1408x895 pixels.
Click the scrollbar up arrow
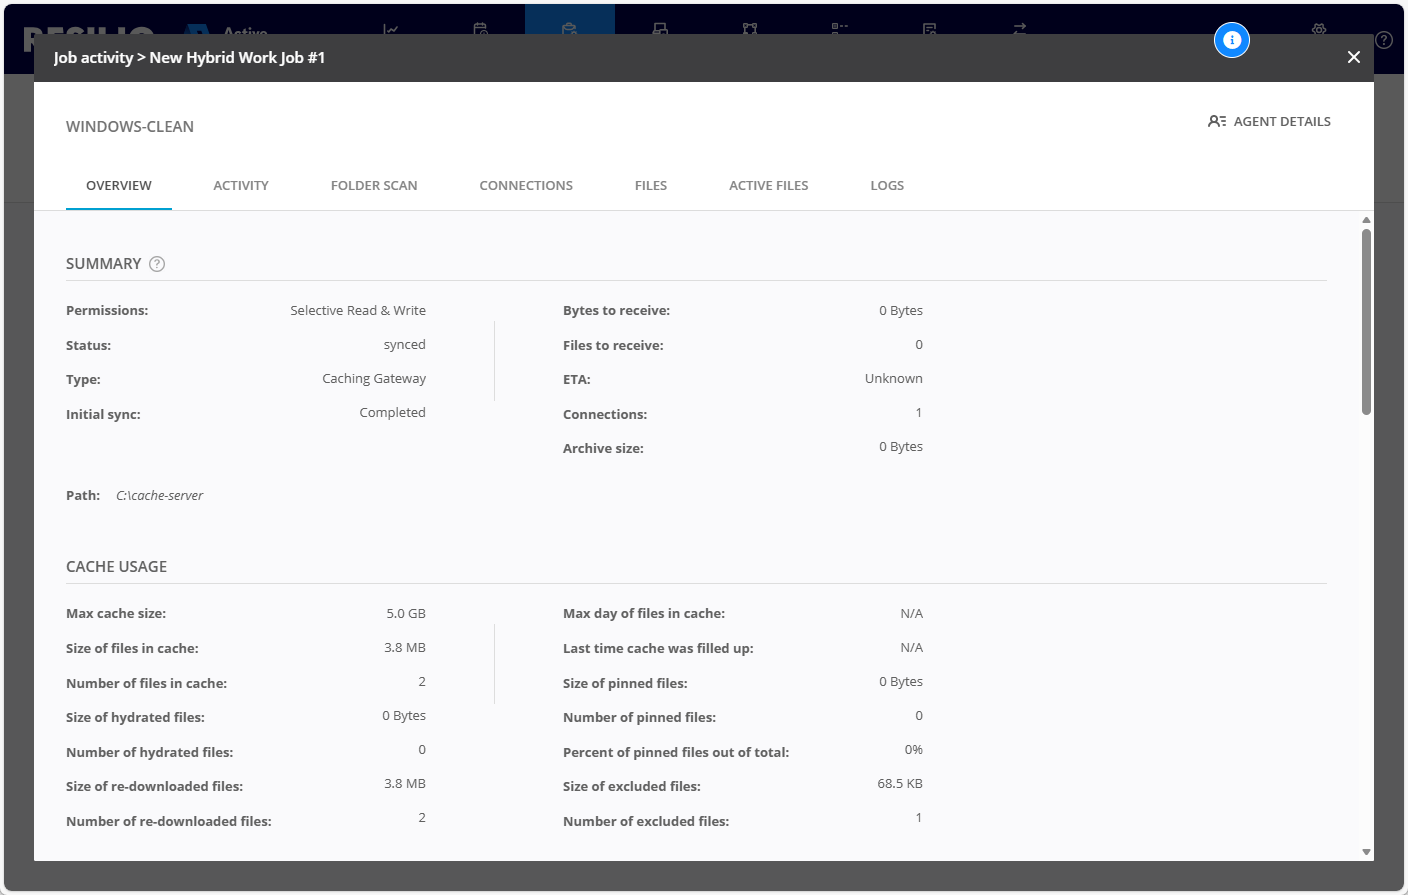pyautogui.click(x=1366, y=220)
